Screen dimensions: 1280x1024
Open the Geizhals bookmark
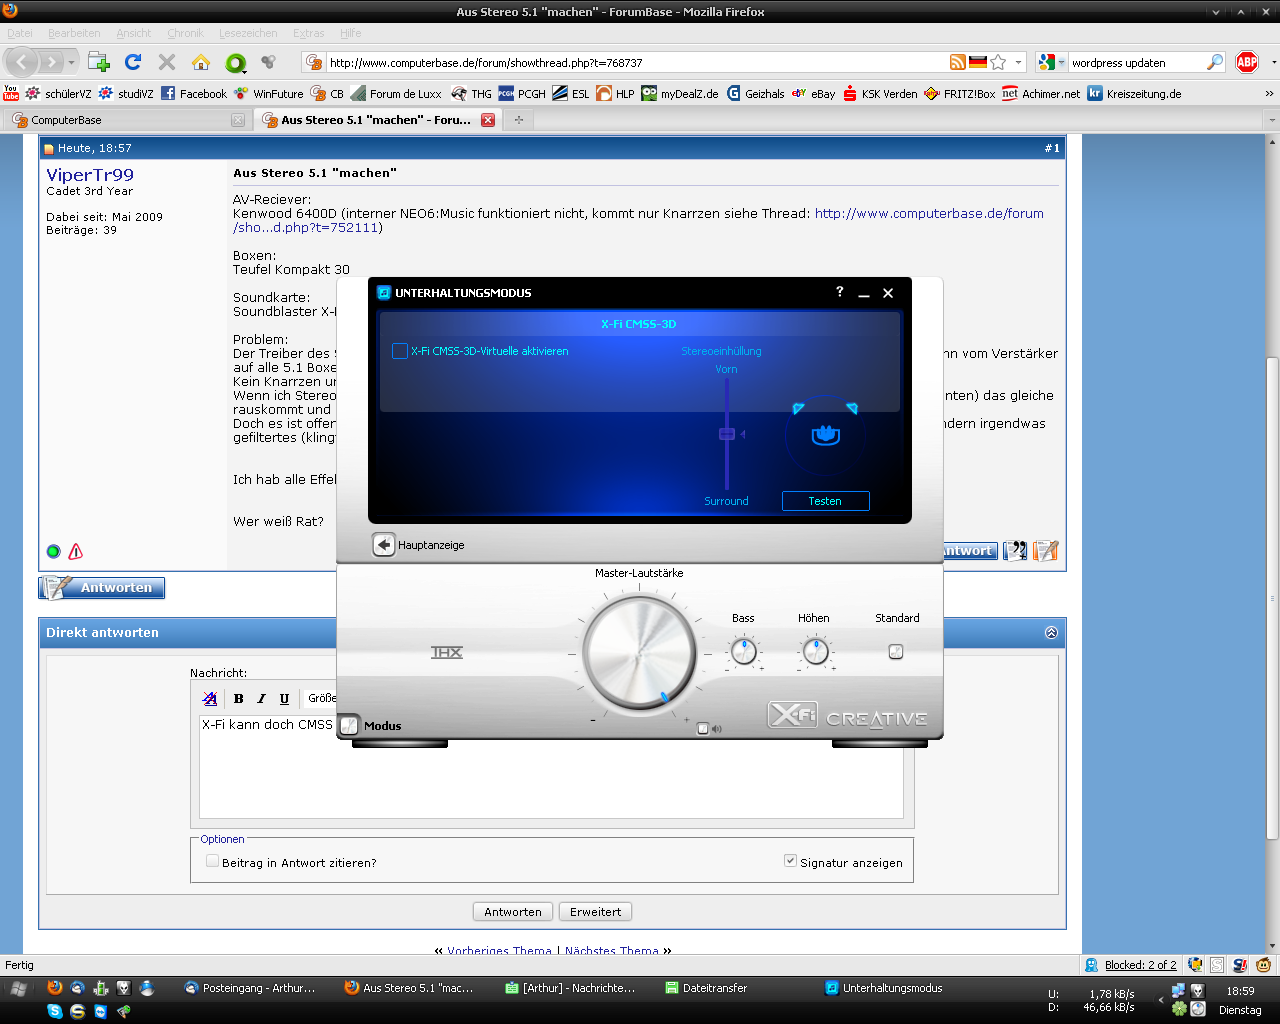coord(755,94)
